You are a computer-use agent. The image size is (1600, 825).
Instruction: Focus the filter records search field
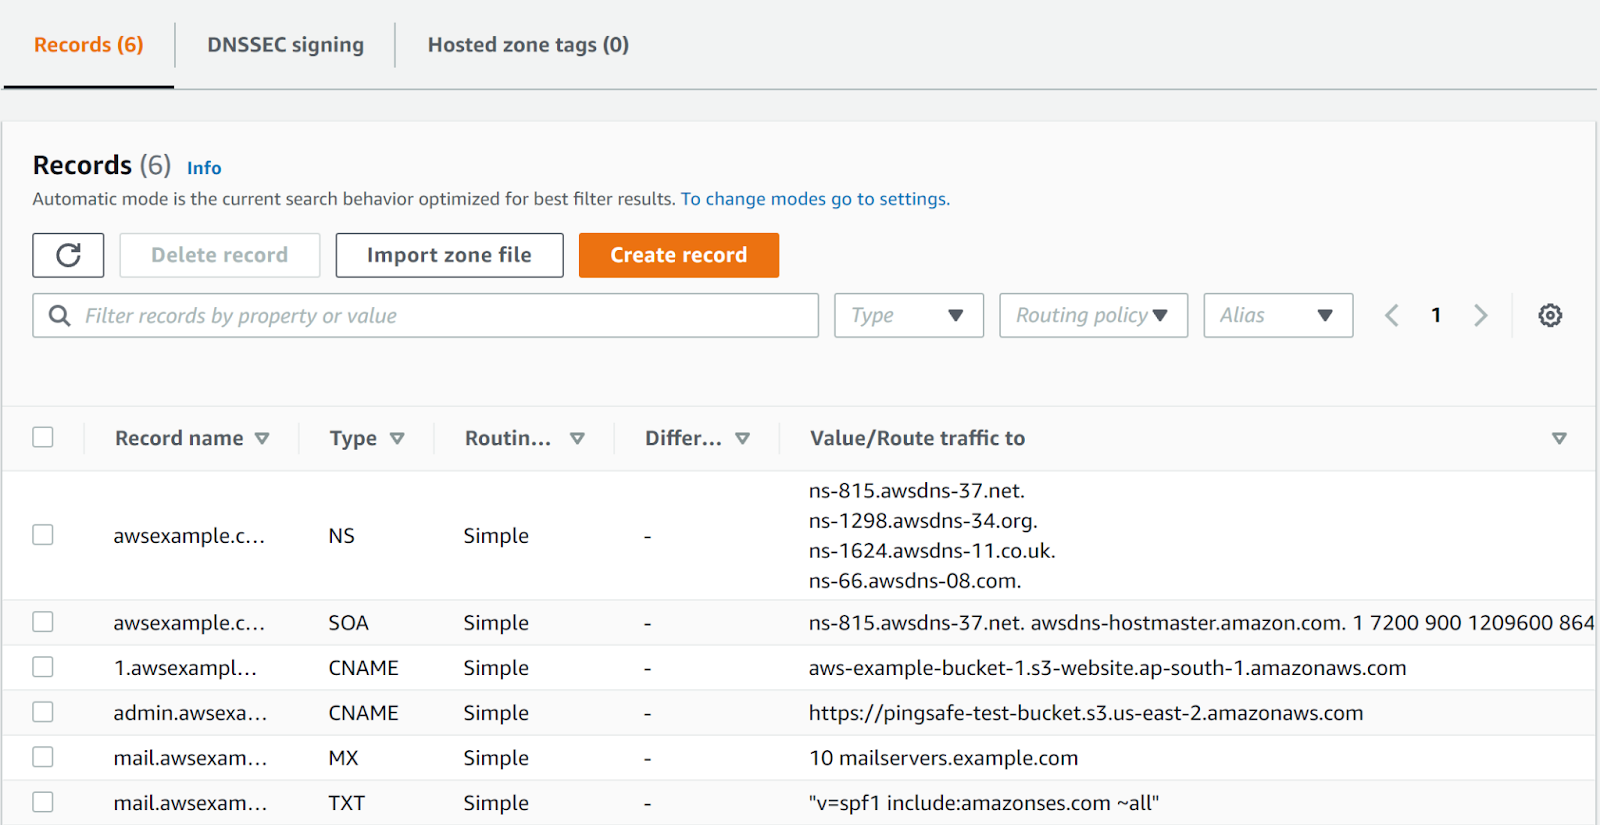point(440,316)
